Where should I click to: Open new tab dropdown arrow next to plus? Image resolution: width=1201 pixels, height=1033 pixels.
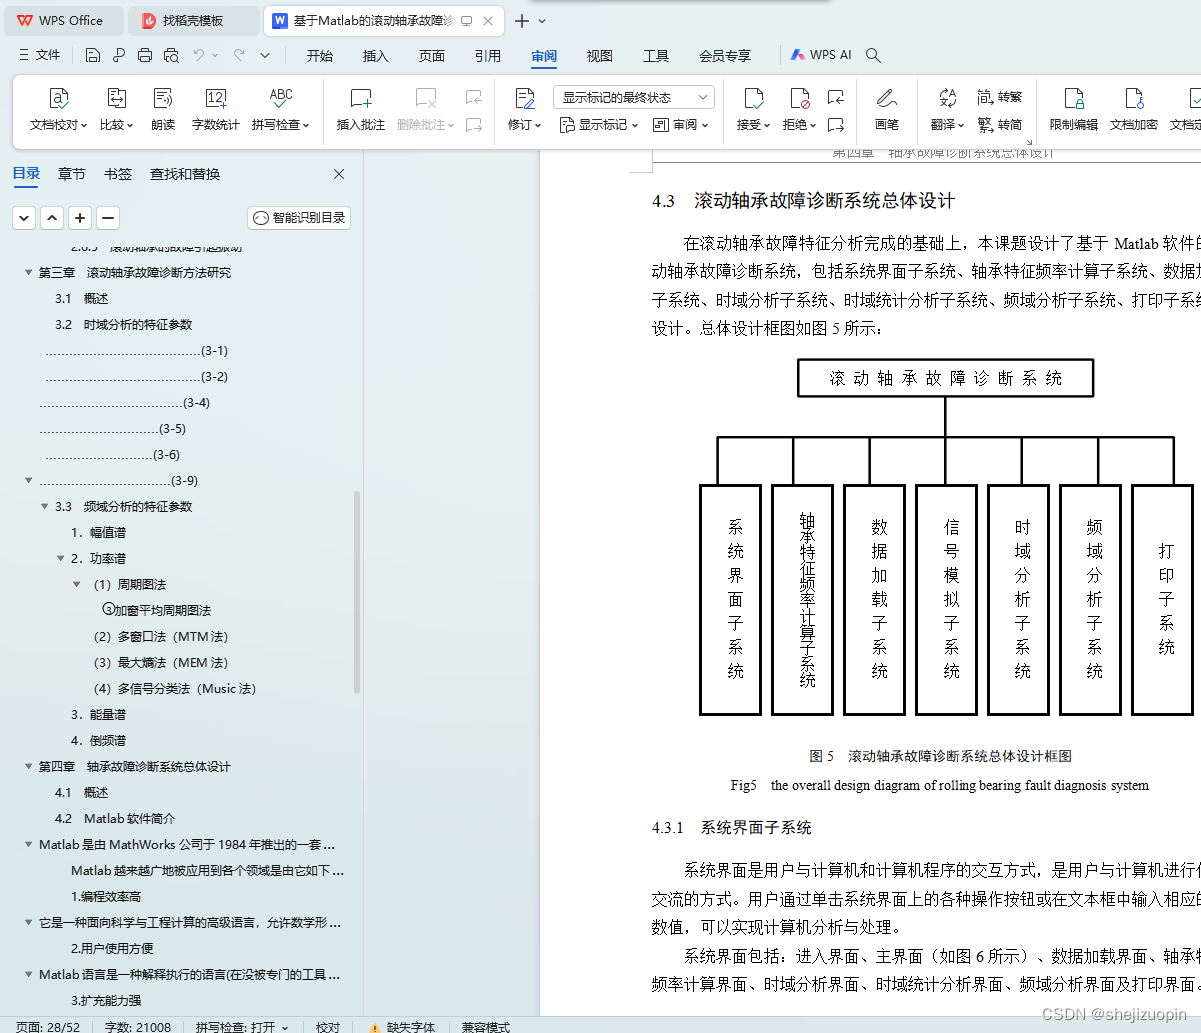pyautogui.click(x=542, y=21)
